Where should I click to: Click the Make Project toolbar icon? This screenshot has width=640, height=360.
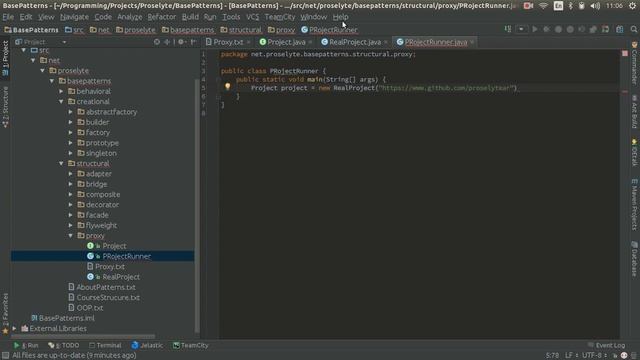click(508, 29)
